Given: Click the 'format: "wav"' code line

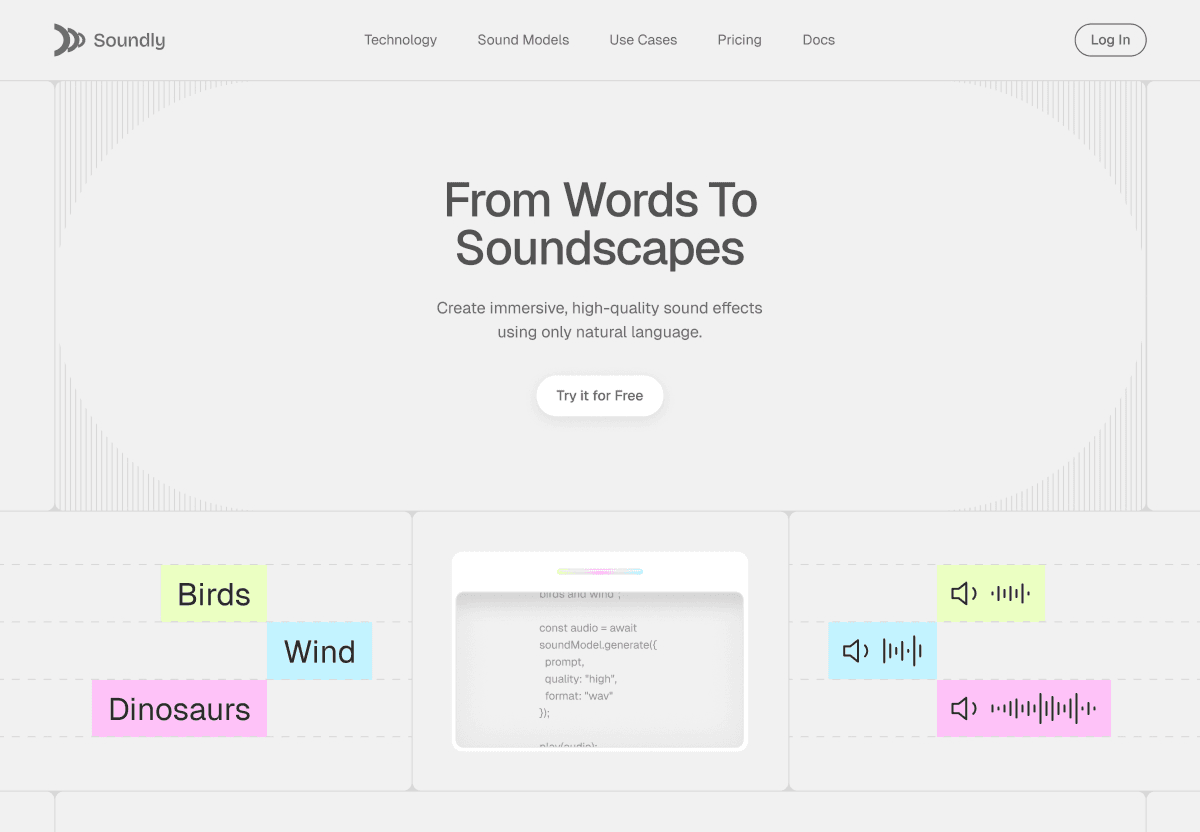Looking at the screenshot, I should [x=579, y=696].
